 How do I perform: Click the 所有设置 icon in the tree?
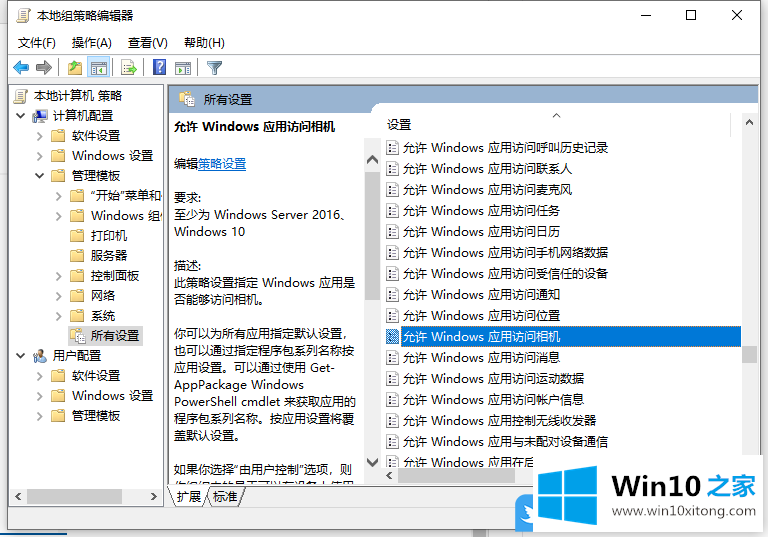click(x=78, y=336)
